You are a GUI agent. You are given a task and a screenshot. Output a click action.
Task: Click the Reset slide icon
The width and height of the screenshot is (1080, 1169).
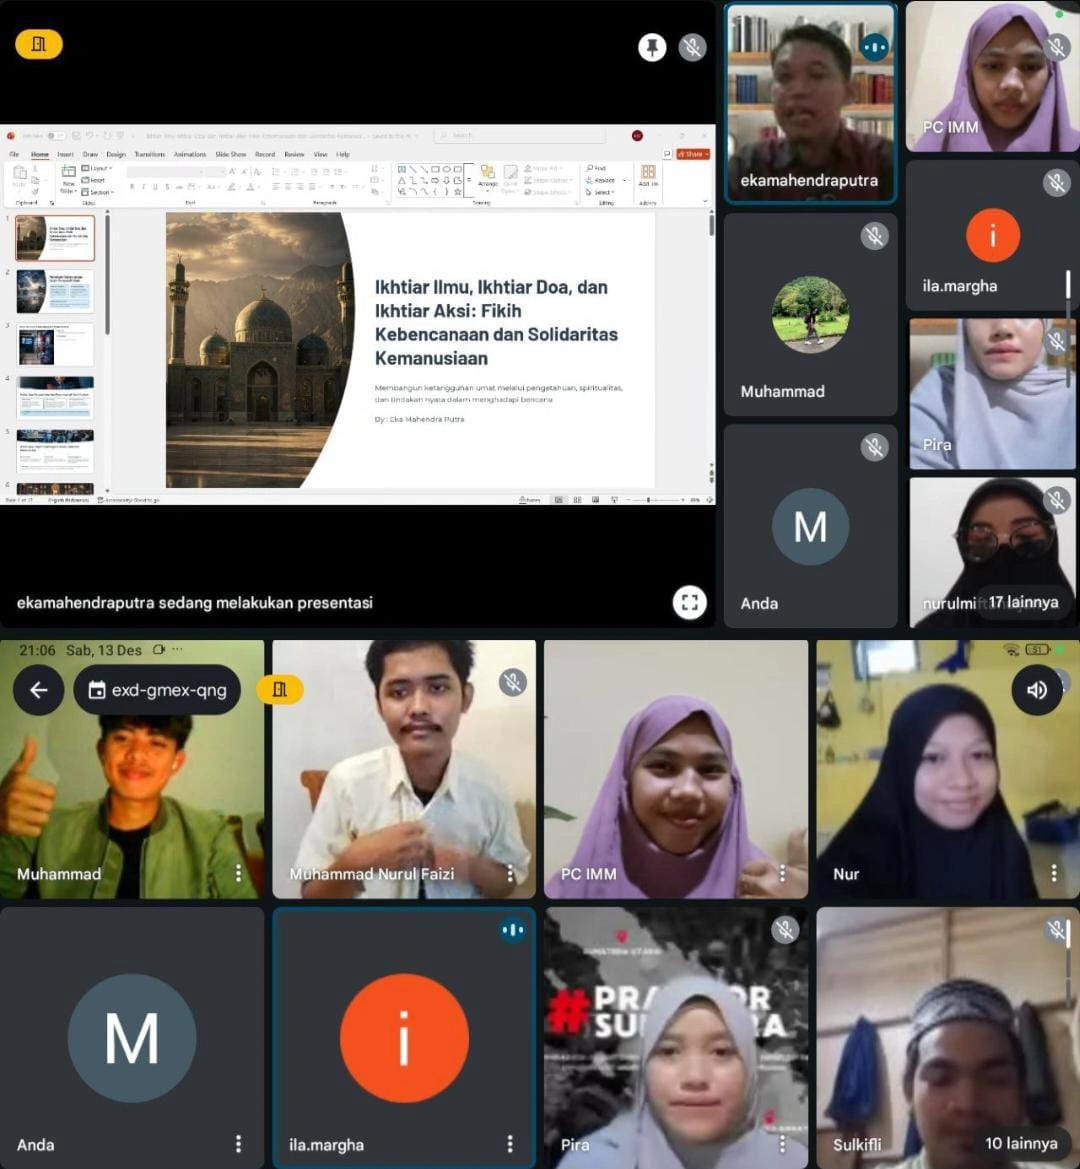(x=94, y=180)
